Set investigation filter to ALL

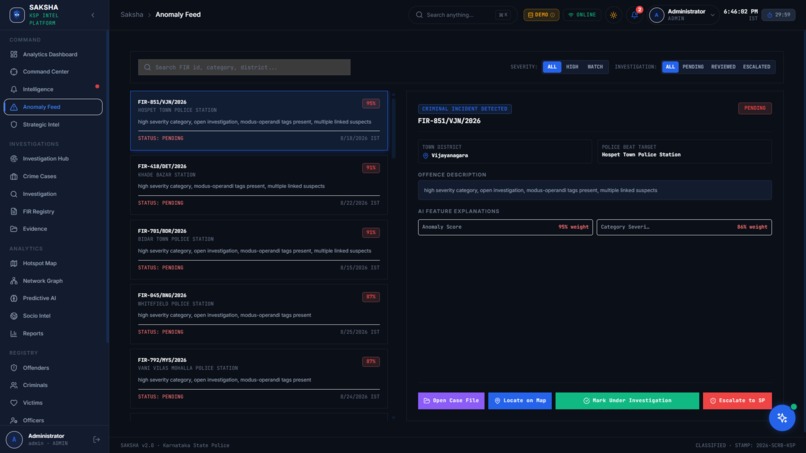(670, 67)
